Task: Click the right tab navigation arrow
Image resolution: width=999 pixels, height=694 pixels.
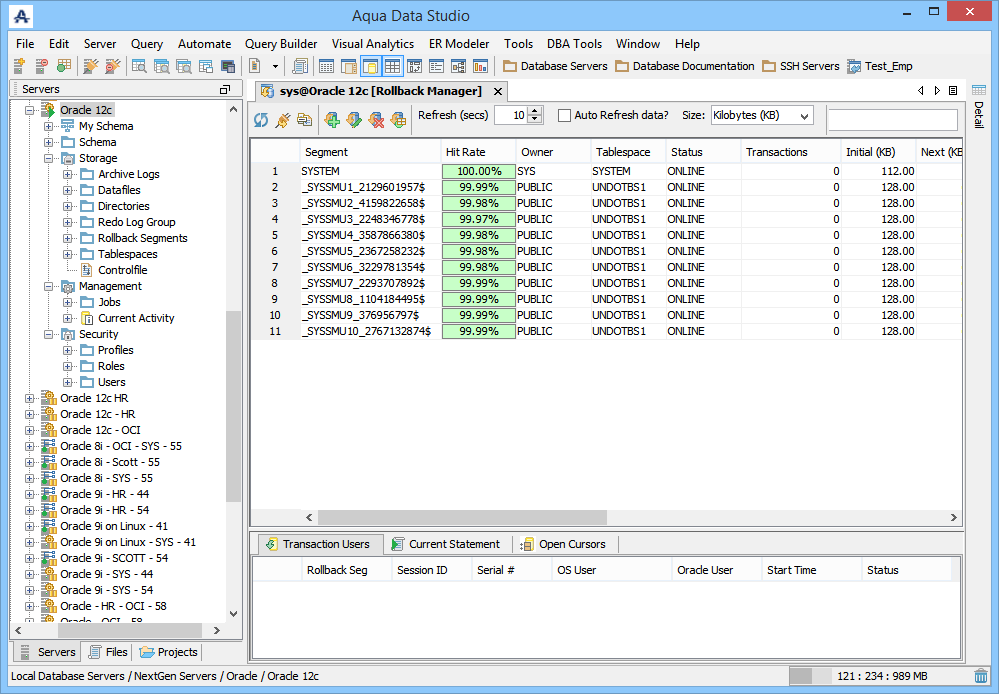Action: point(937,90)
